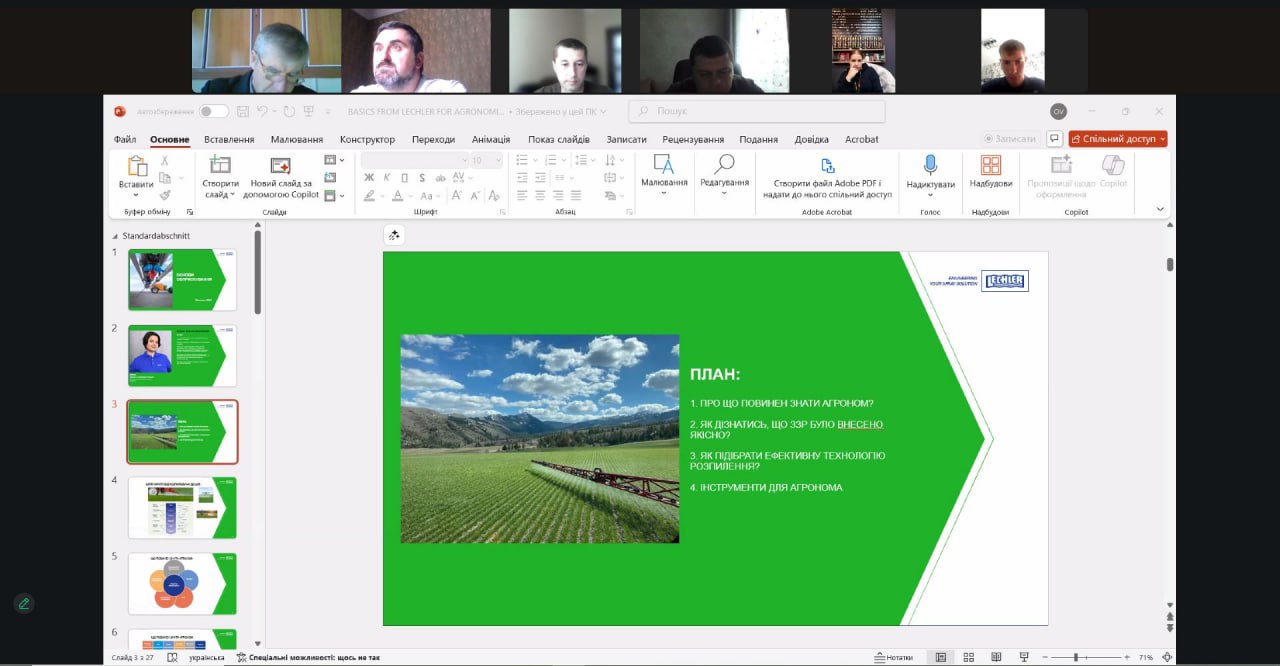Switch to Slide Sorter view in status bar

tap(968, 657)
